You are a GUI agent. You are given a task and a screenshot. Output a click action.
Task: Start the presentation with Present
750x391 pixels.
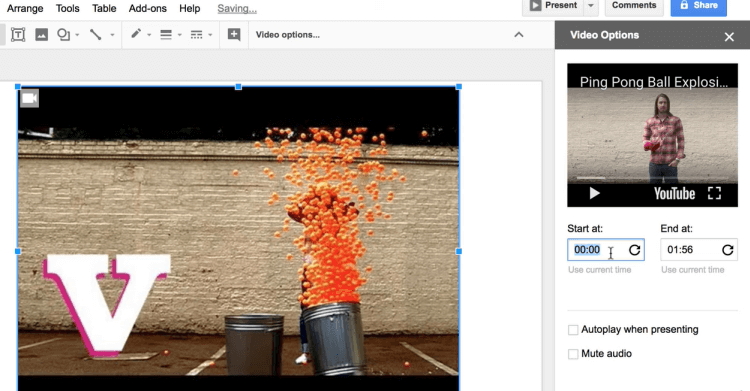click(553, 6)
